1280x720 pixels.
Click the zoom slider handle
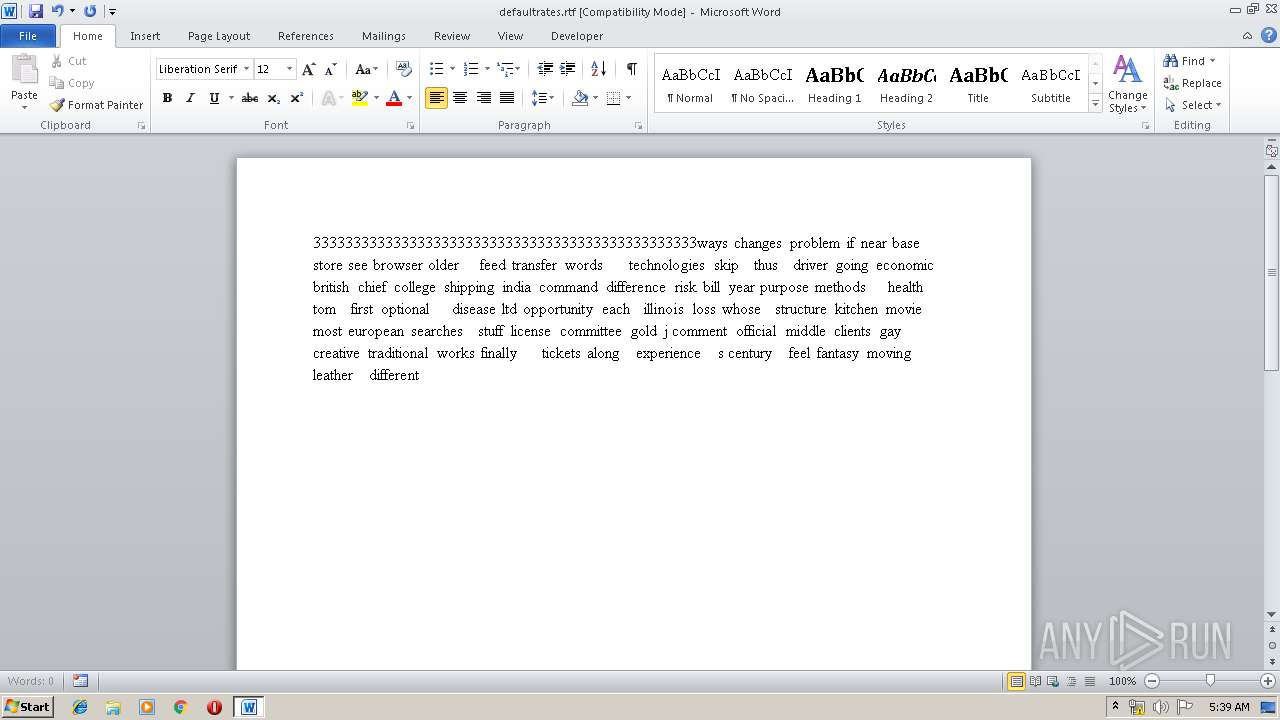click(1210, 681)
